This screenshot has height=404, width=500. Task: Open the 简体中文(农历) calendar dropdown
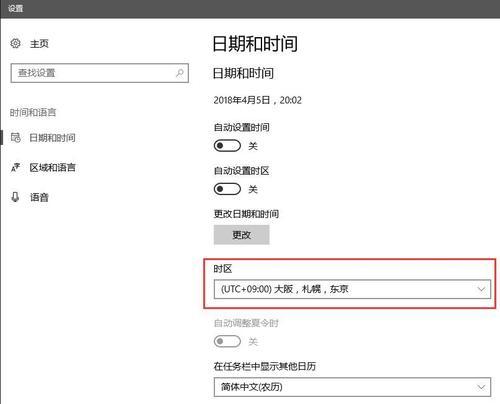pos(352,387)
